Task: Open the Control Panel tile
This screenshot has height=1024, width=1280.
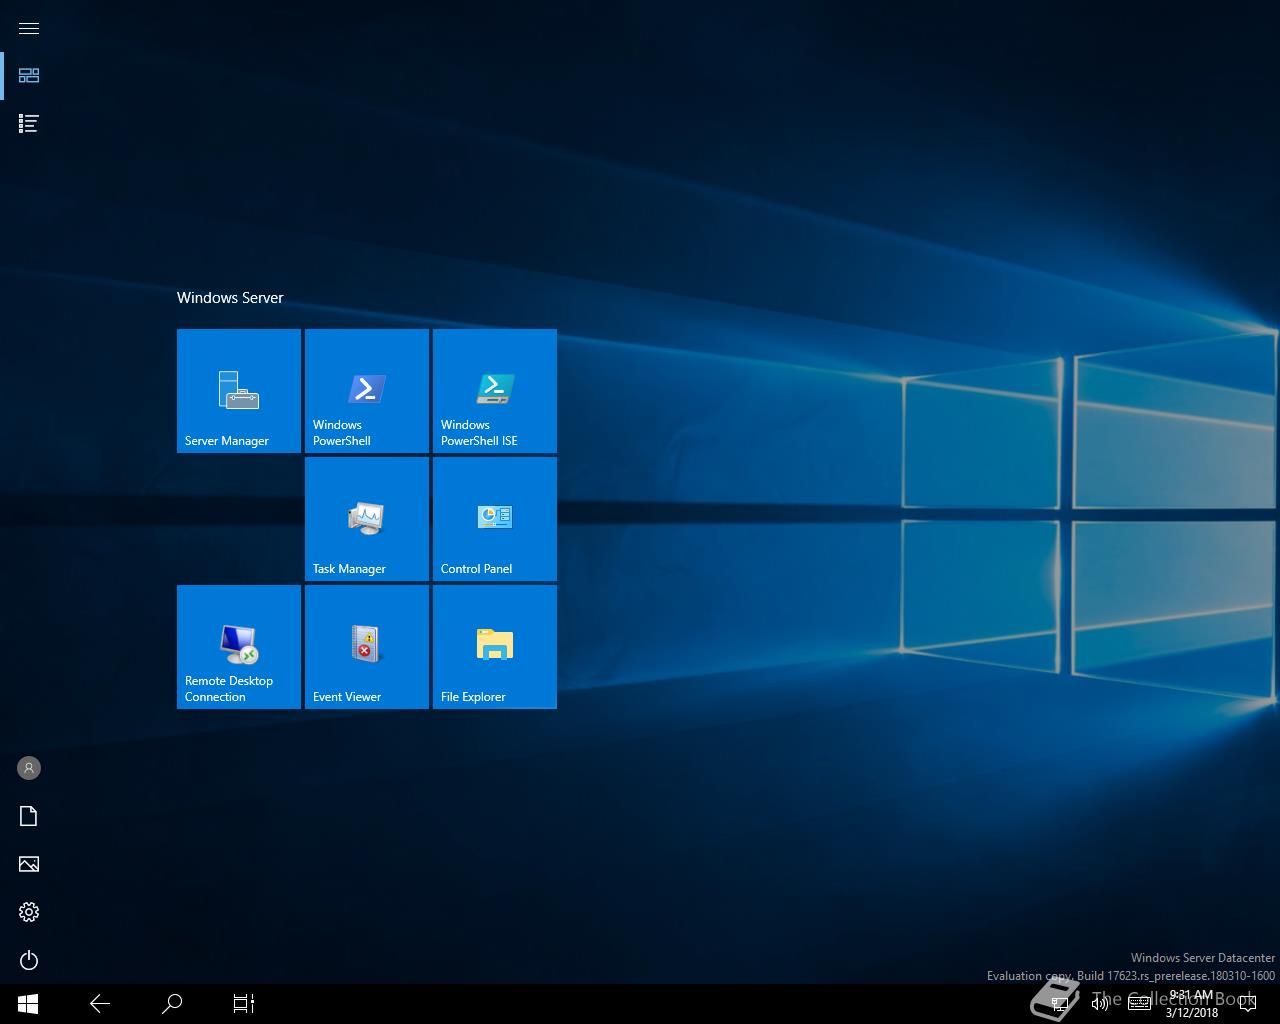Action: click(494, 518)
